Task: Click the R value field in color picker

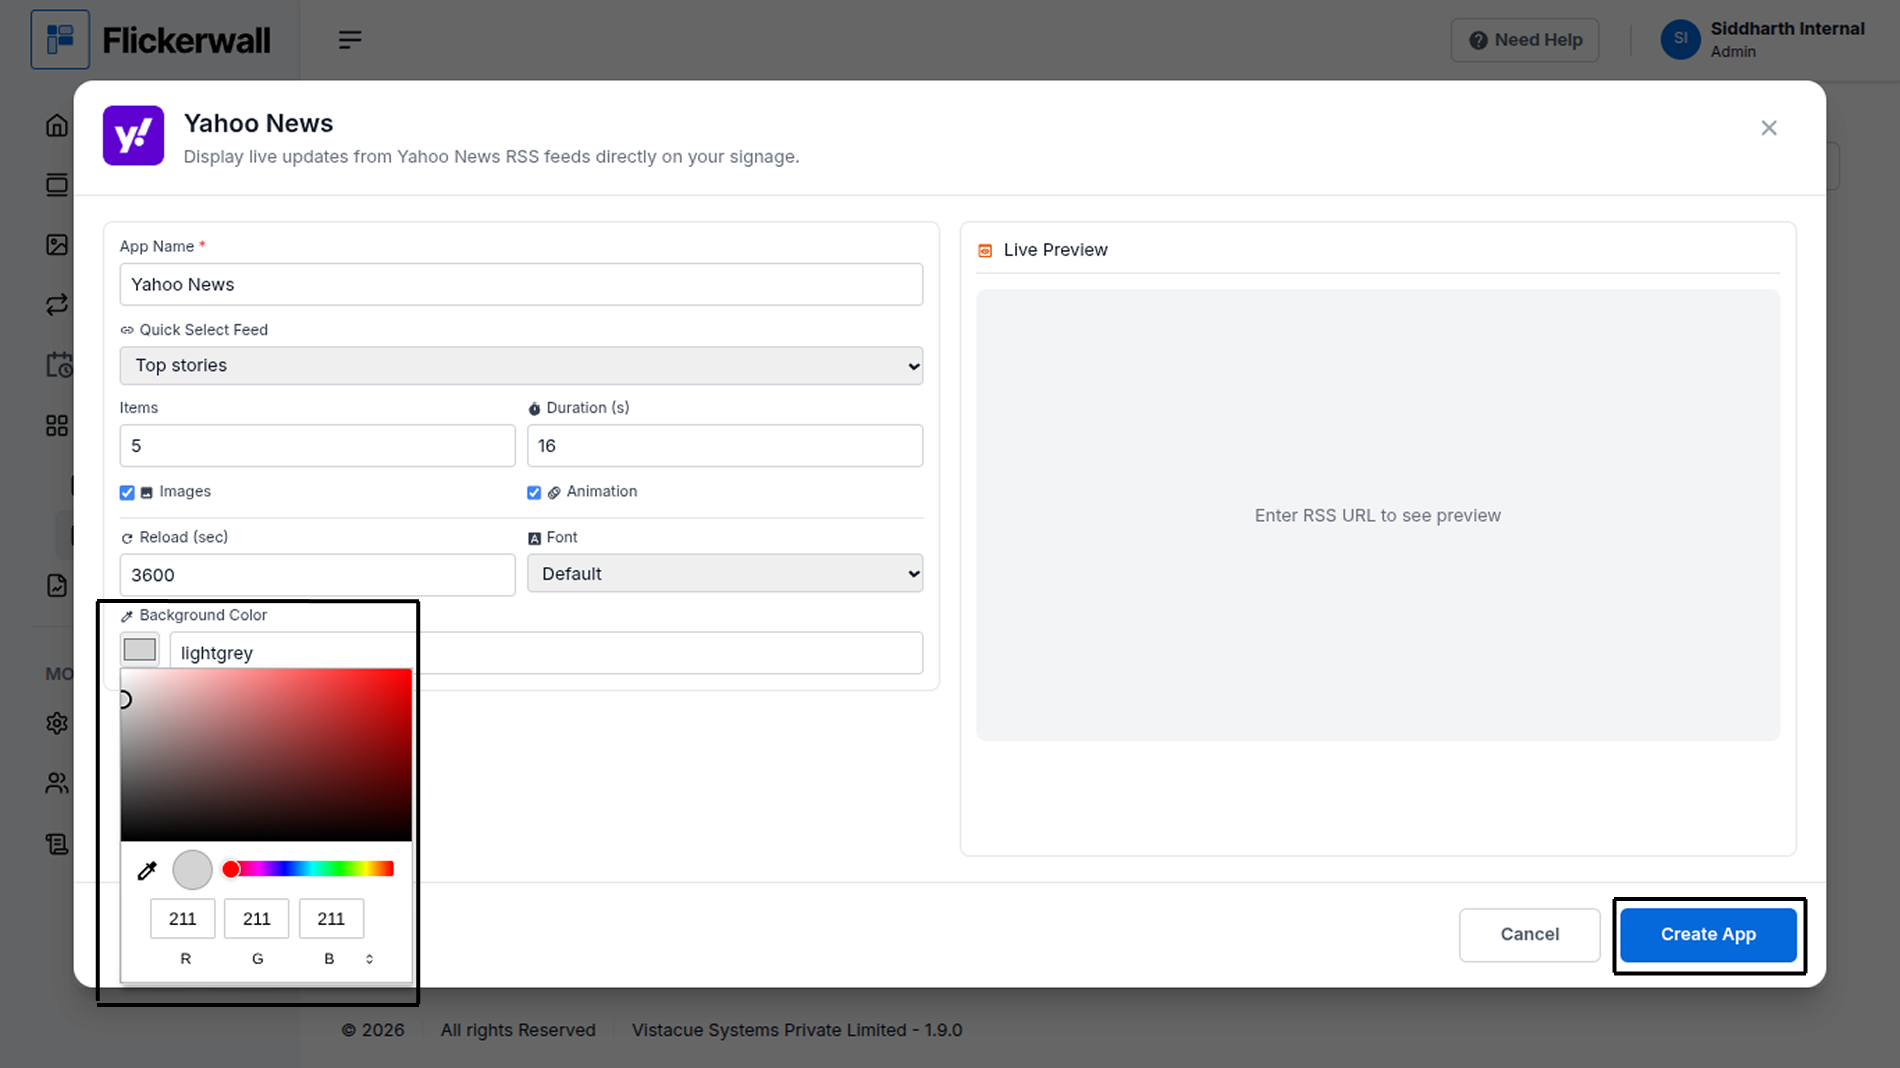Action: coord(182,919)
